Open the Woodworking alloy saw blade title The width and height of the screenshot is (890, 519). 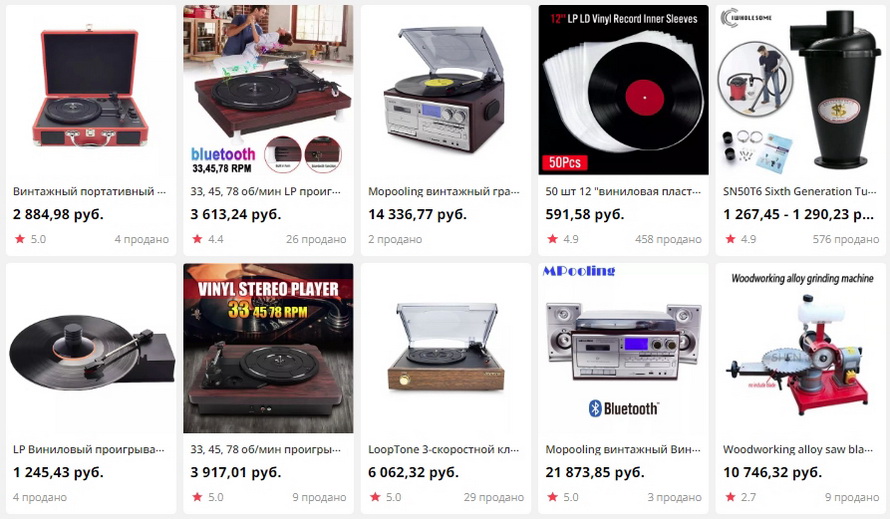click(x=797, y=449)
